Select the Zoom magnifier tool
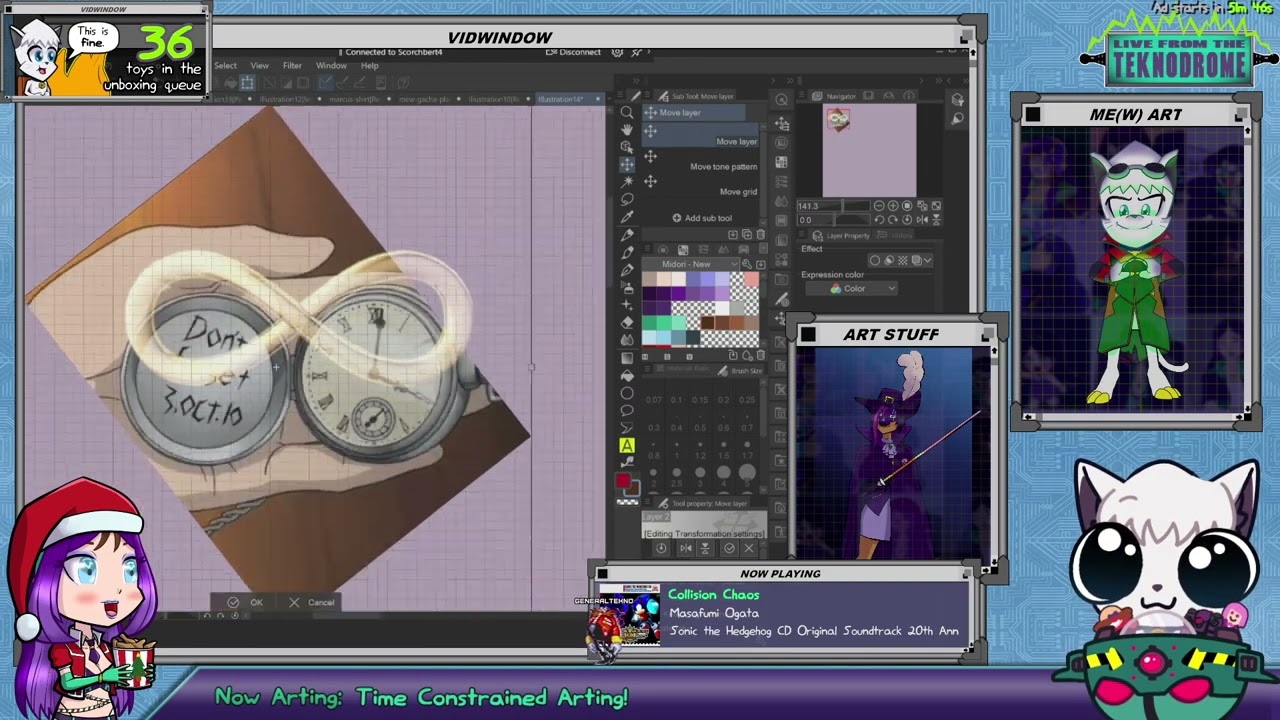 [x=627, y=112]
